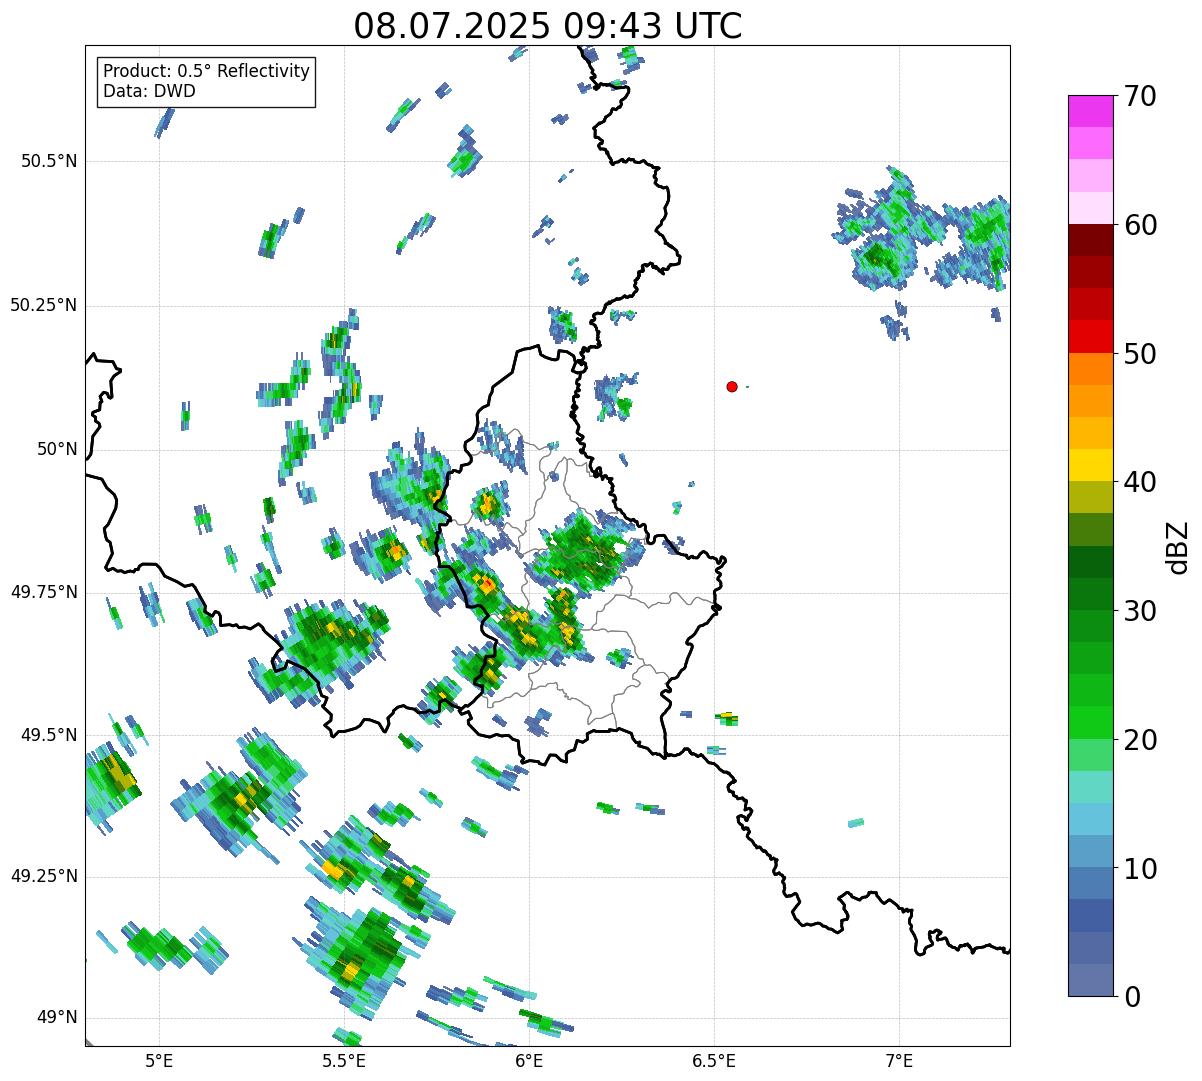Click the dark maroon colorbar segment below 60

[x=1091, y=240]
